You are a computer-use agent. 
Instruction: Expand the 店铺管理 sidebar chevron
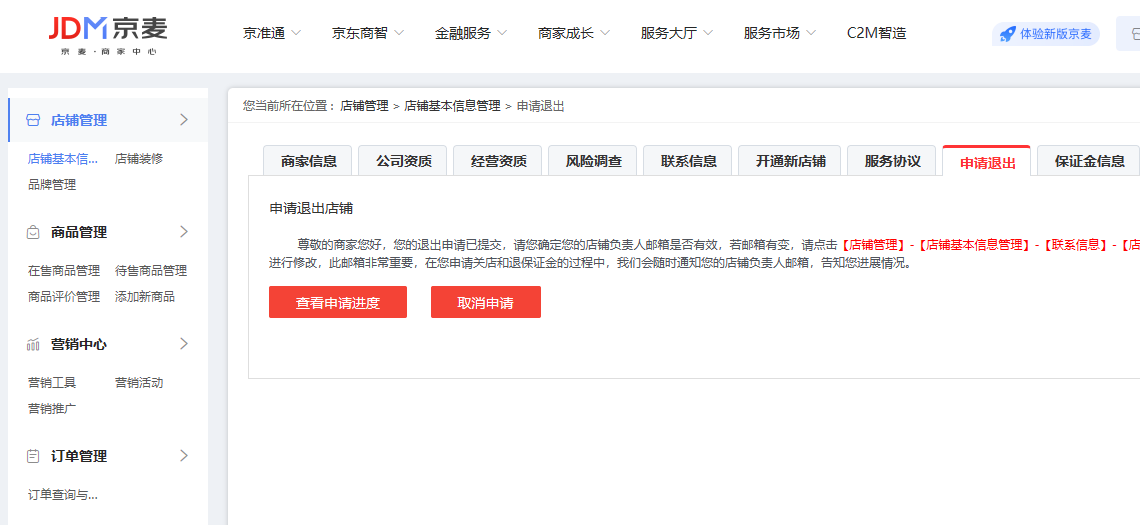[184, 120]
